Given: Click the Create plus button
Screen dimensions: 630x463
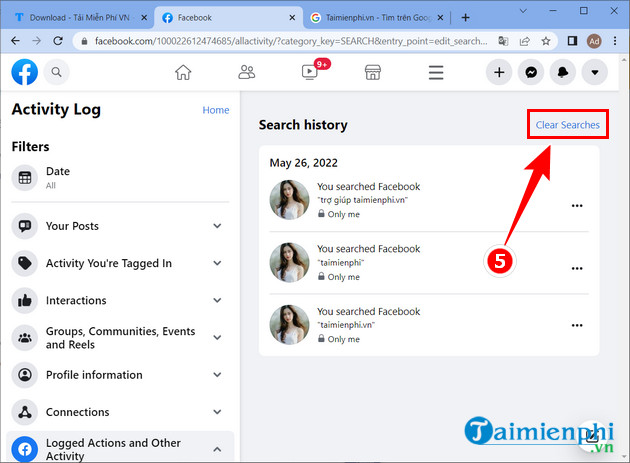Looking at the screenshot, I should click(x=499, y=72).
